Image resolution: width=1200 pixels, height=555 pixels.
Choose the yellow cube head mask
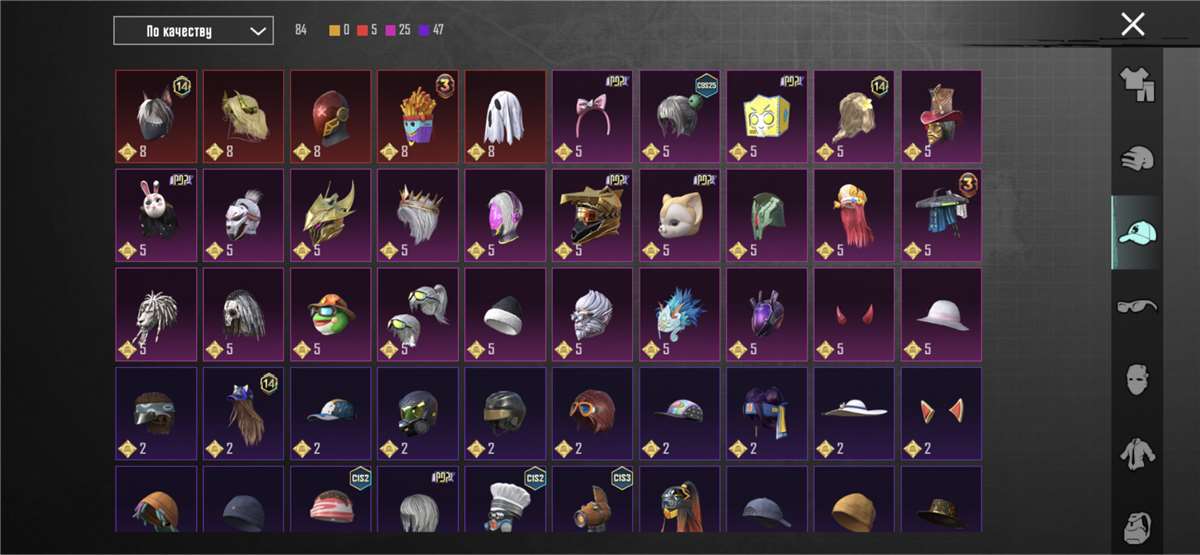pos(768,116)
